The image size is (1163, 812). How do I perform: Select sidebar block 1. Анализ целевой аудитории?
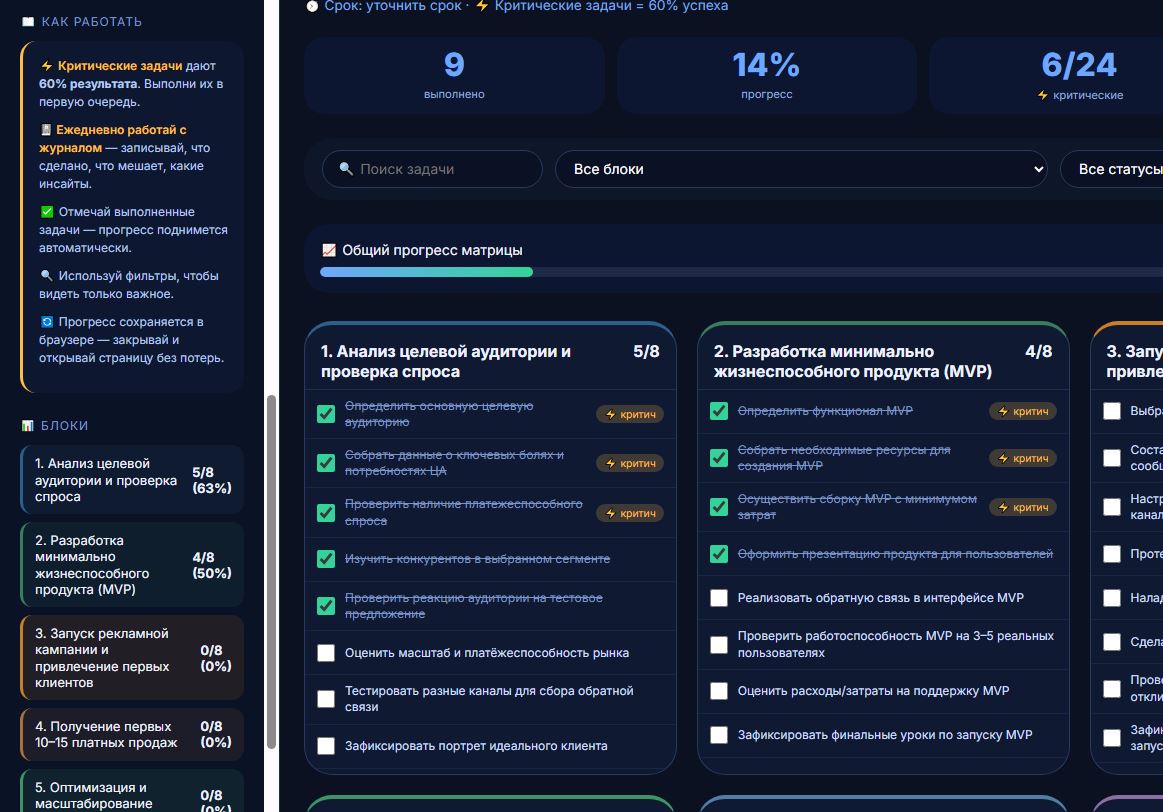pos(132,480)
